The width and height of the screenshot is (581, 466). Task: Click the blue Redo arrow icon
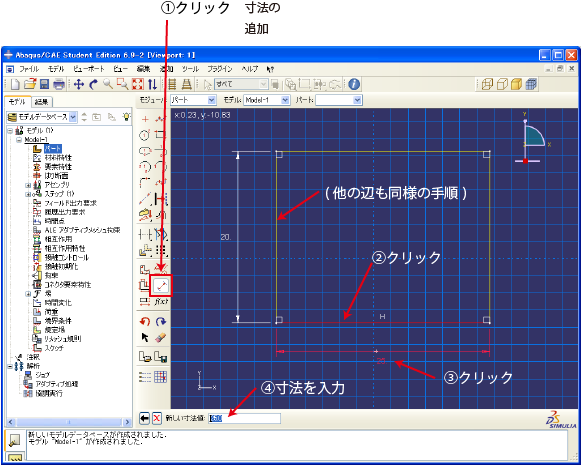pyautogui.click(x=161, y=321)
